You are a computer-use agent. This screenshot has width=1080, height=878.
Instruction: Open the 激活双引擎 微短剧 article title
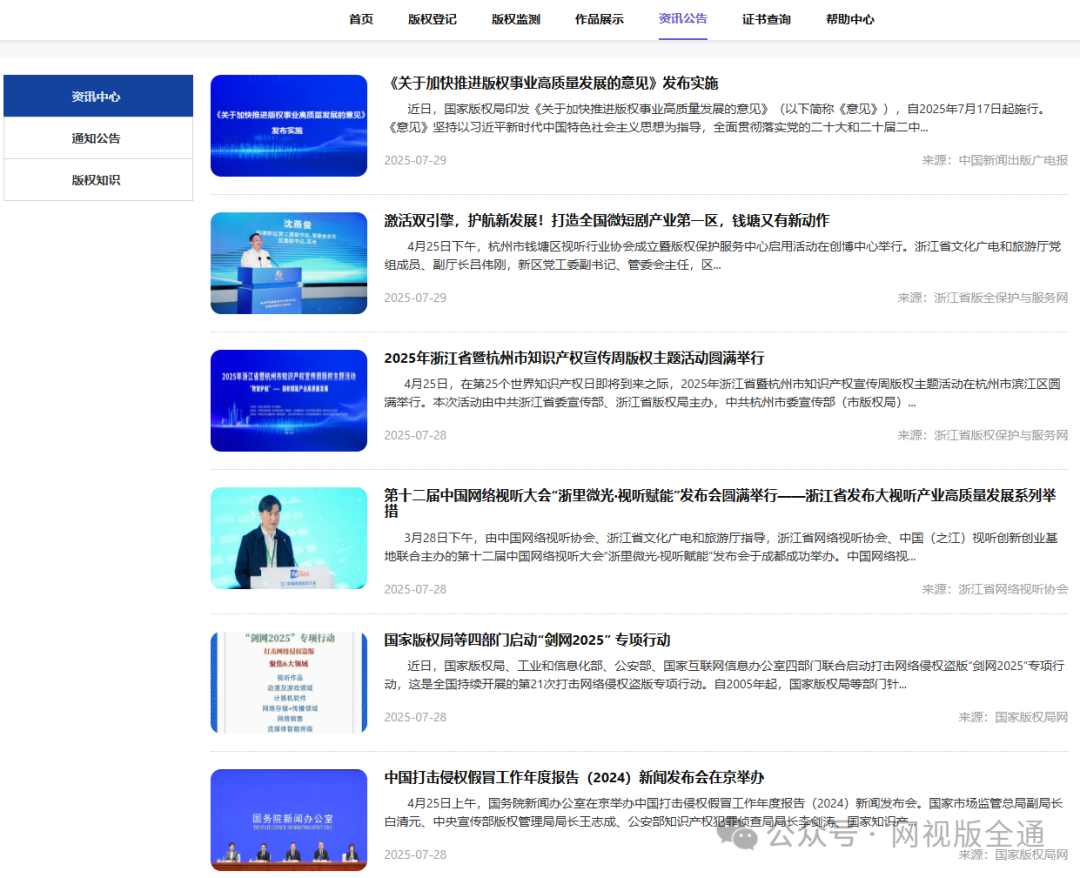(x=606, y=221)
